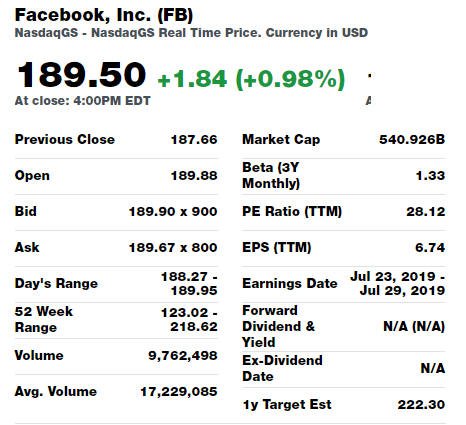Select the Open value 189.88
The width and height of the screenshot is (466, 425).
click(x=194, y=176)
